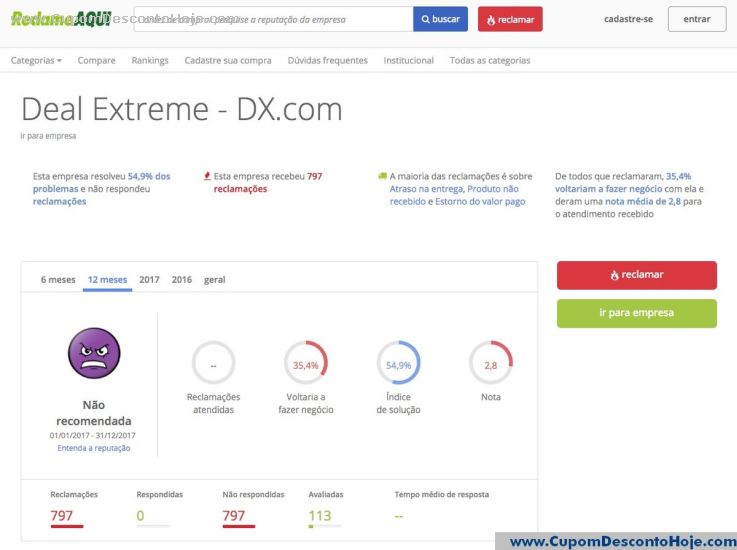Click the Produto não recebido link

click(x=454, y=195)
